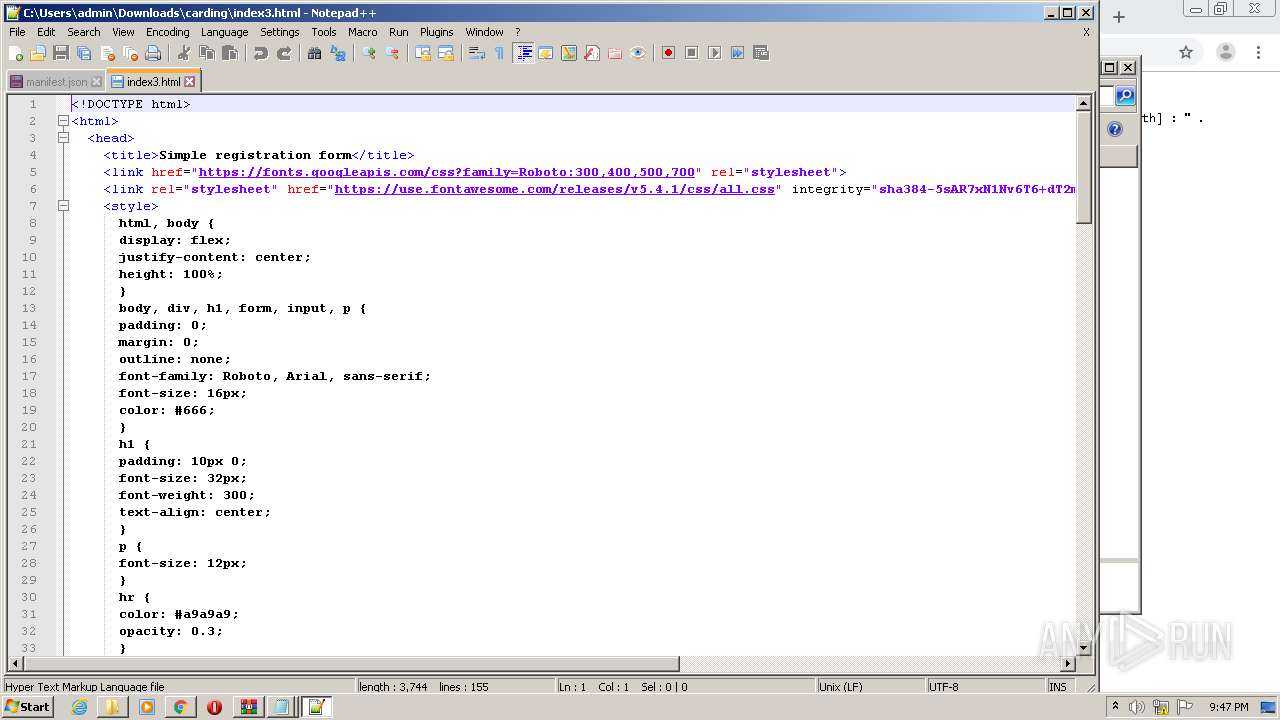1280x720 pixels.
Task: Collapse the head fold on line 3
Action: (x=63, y=138)
